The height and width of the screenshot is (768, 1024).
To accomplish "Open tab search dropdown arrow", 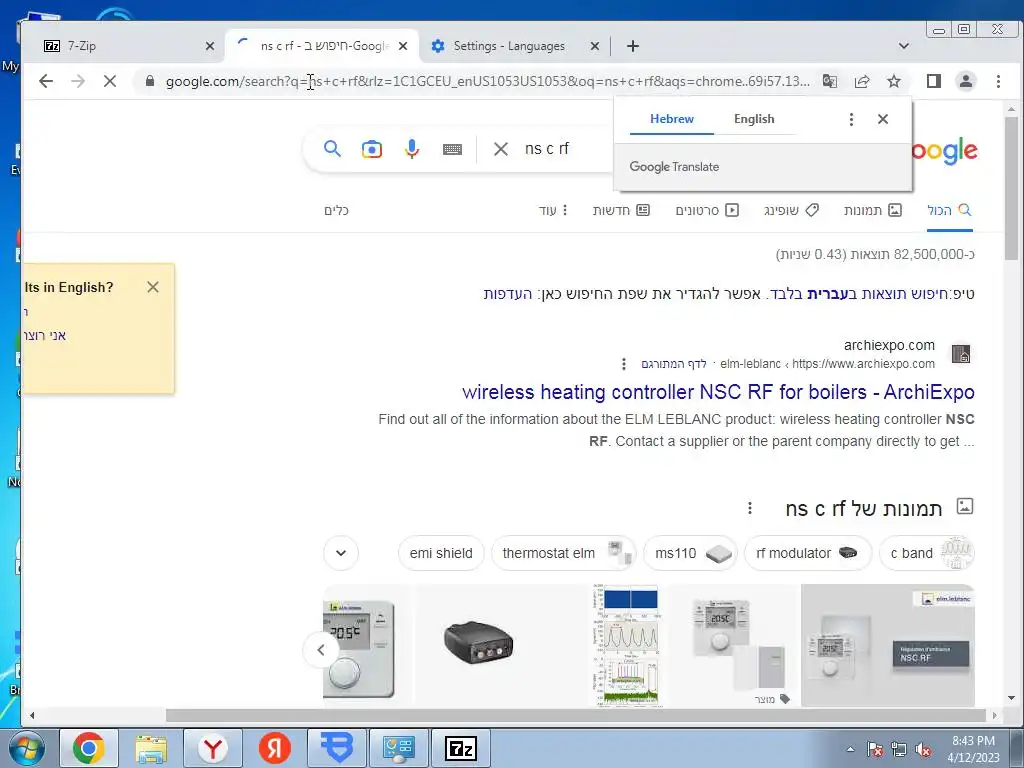I will [x=904, y=46].
